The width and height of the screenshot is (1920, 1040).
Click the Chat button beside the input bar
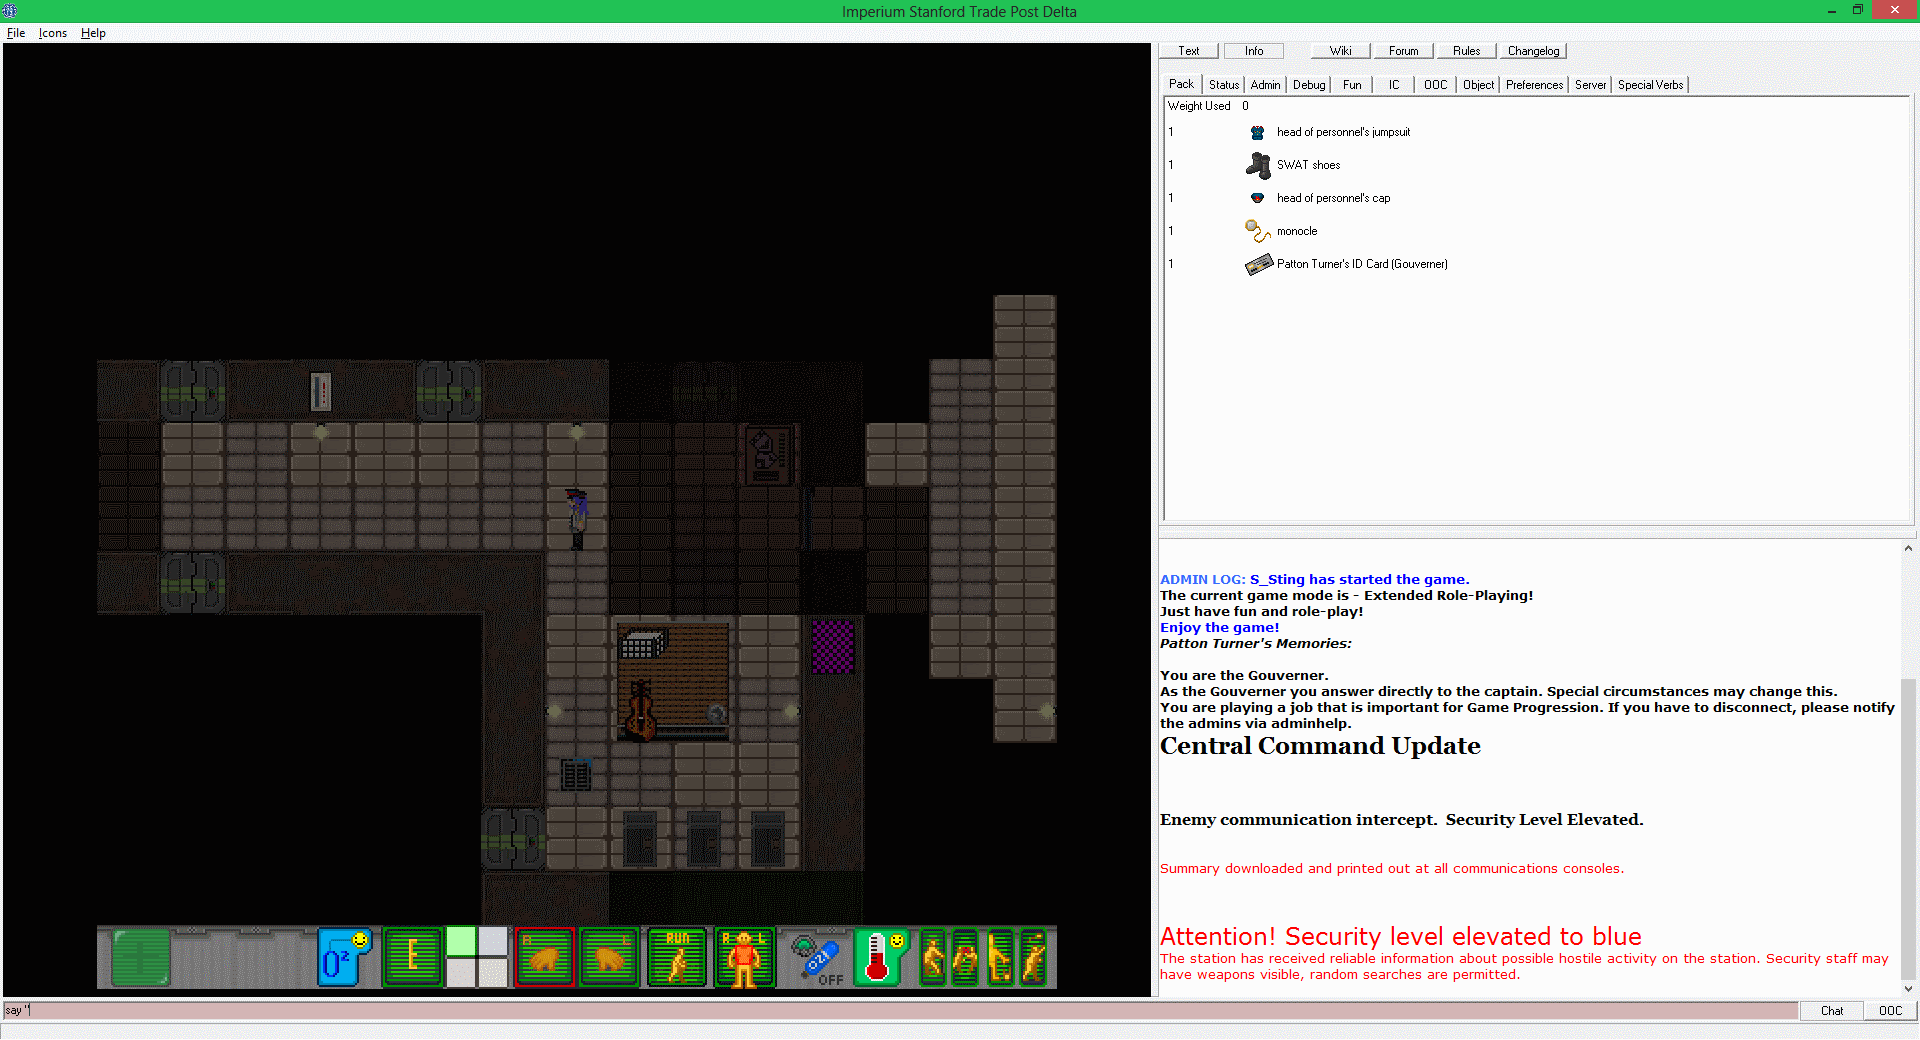point(1832,1011)
